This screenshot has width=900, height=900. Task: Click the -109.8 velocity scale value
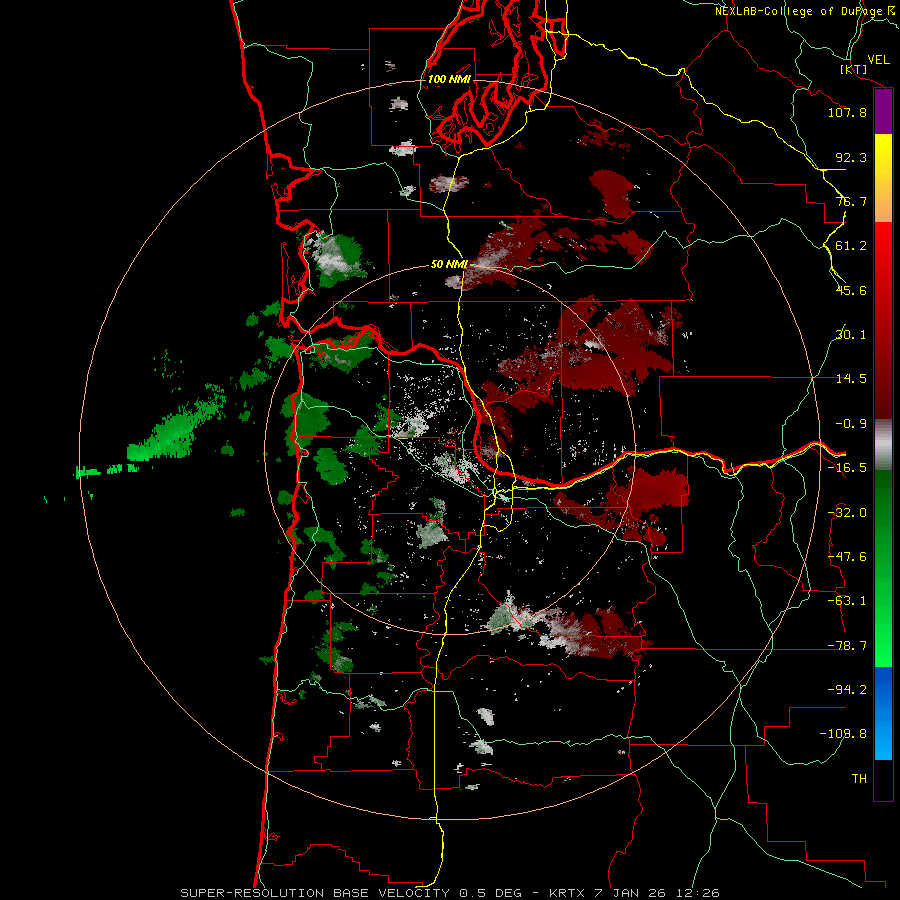[x=843, y=734]
